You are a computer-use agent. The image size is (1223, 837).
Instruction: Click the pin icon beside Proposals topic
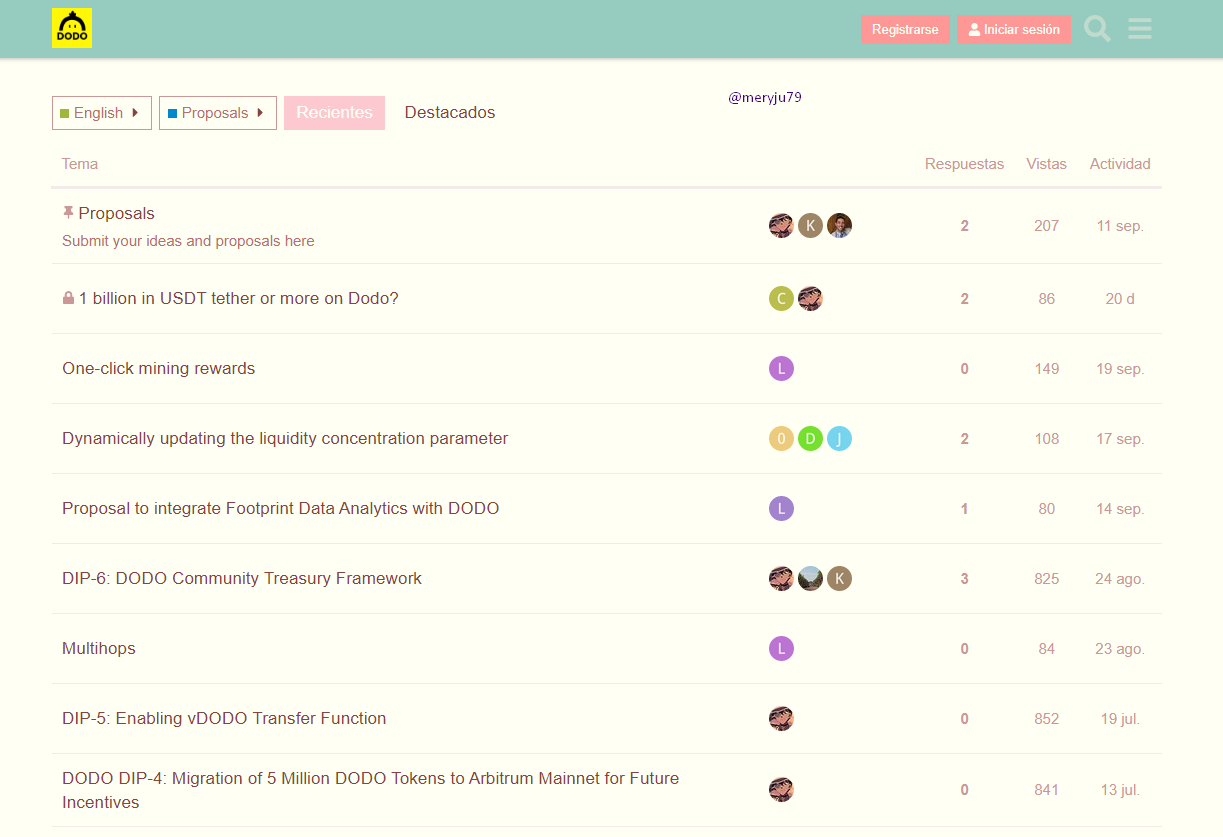[x=68, y=213]
